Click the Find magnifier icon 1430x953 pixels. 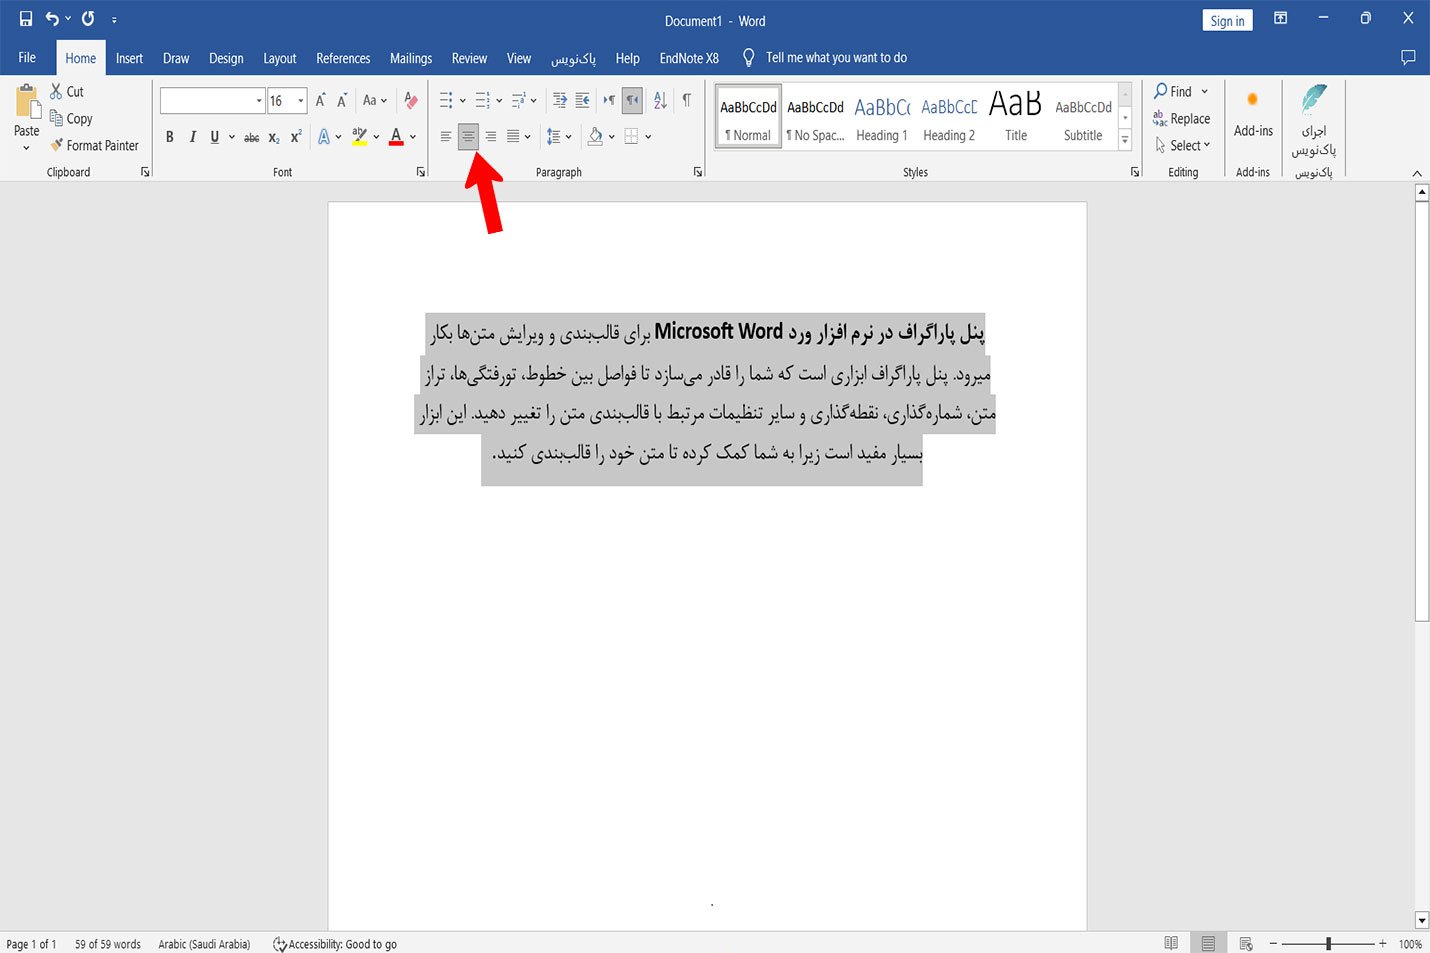click(1161, 91)
